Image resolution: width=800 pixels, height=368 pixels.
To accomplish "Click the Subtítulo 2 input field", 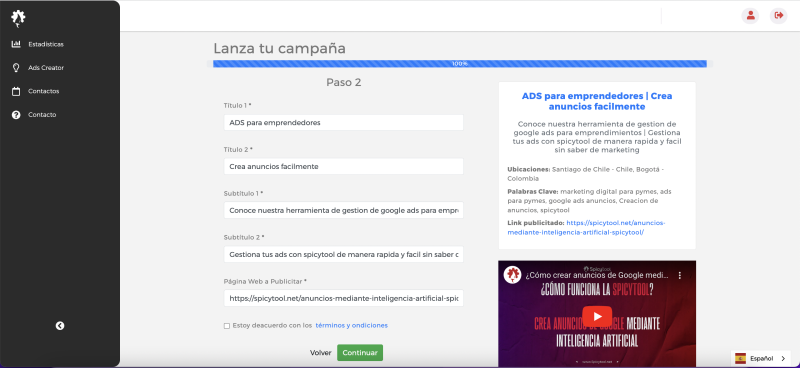I will tap(343, 254).
